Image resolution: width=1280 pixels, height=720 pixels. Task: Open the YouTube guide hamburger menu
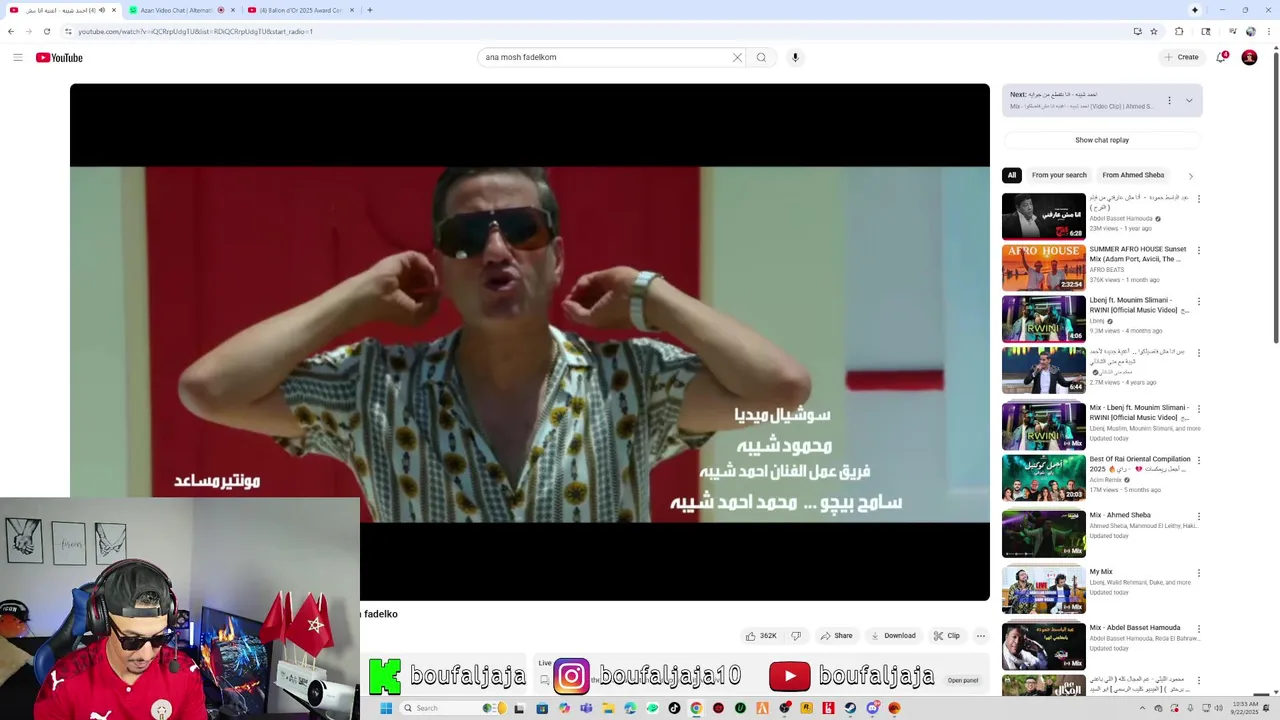18,57
